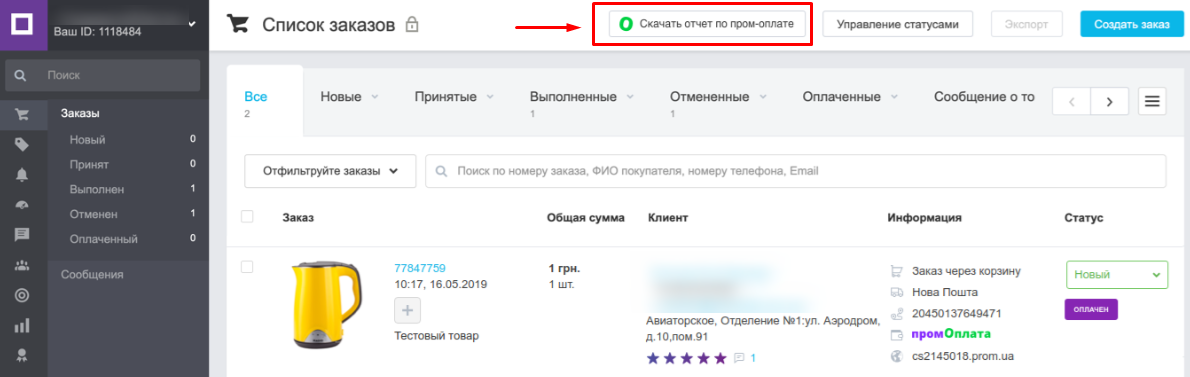Open the award ribbon icon in sidebar

[23, 356]
